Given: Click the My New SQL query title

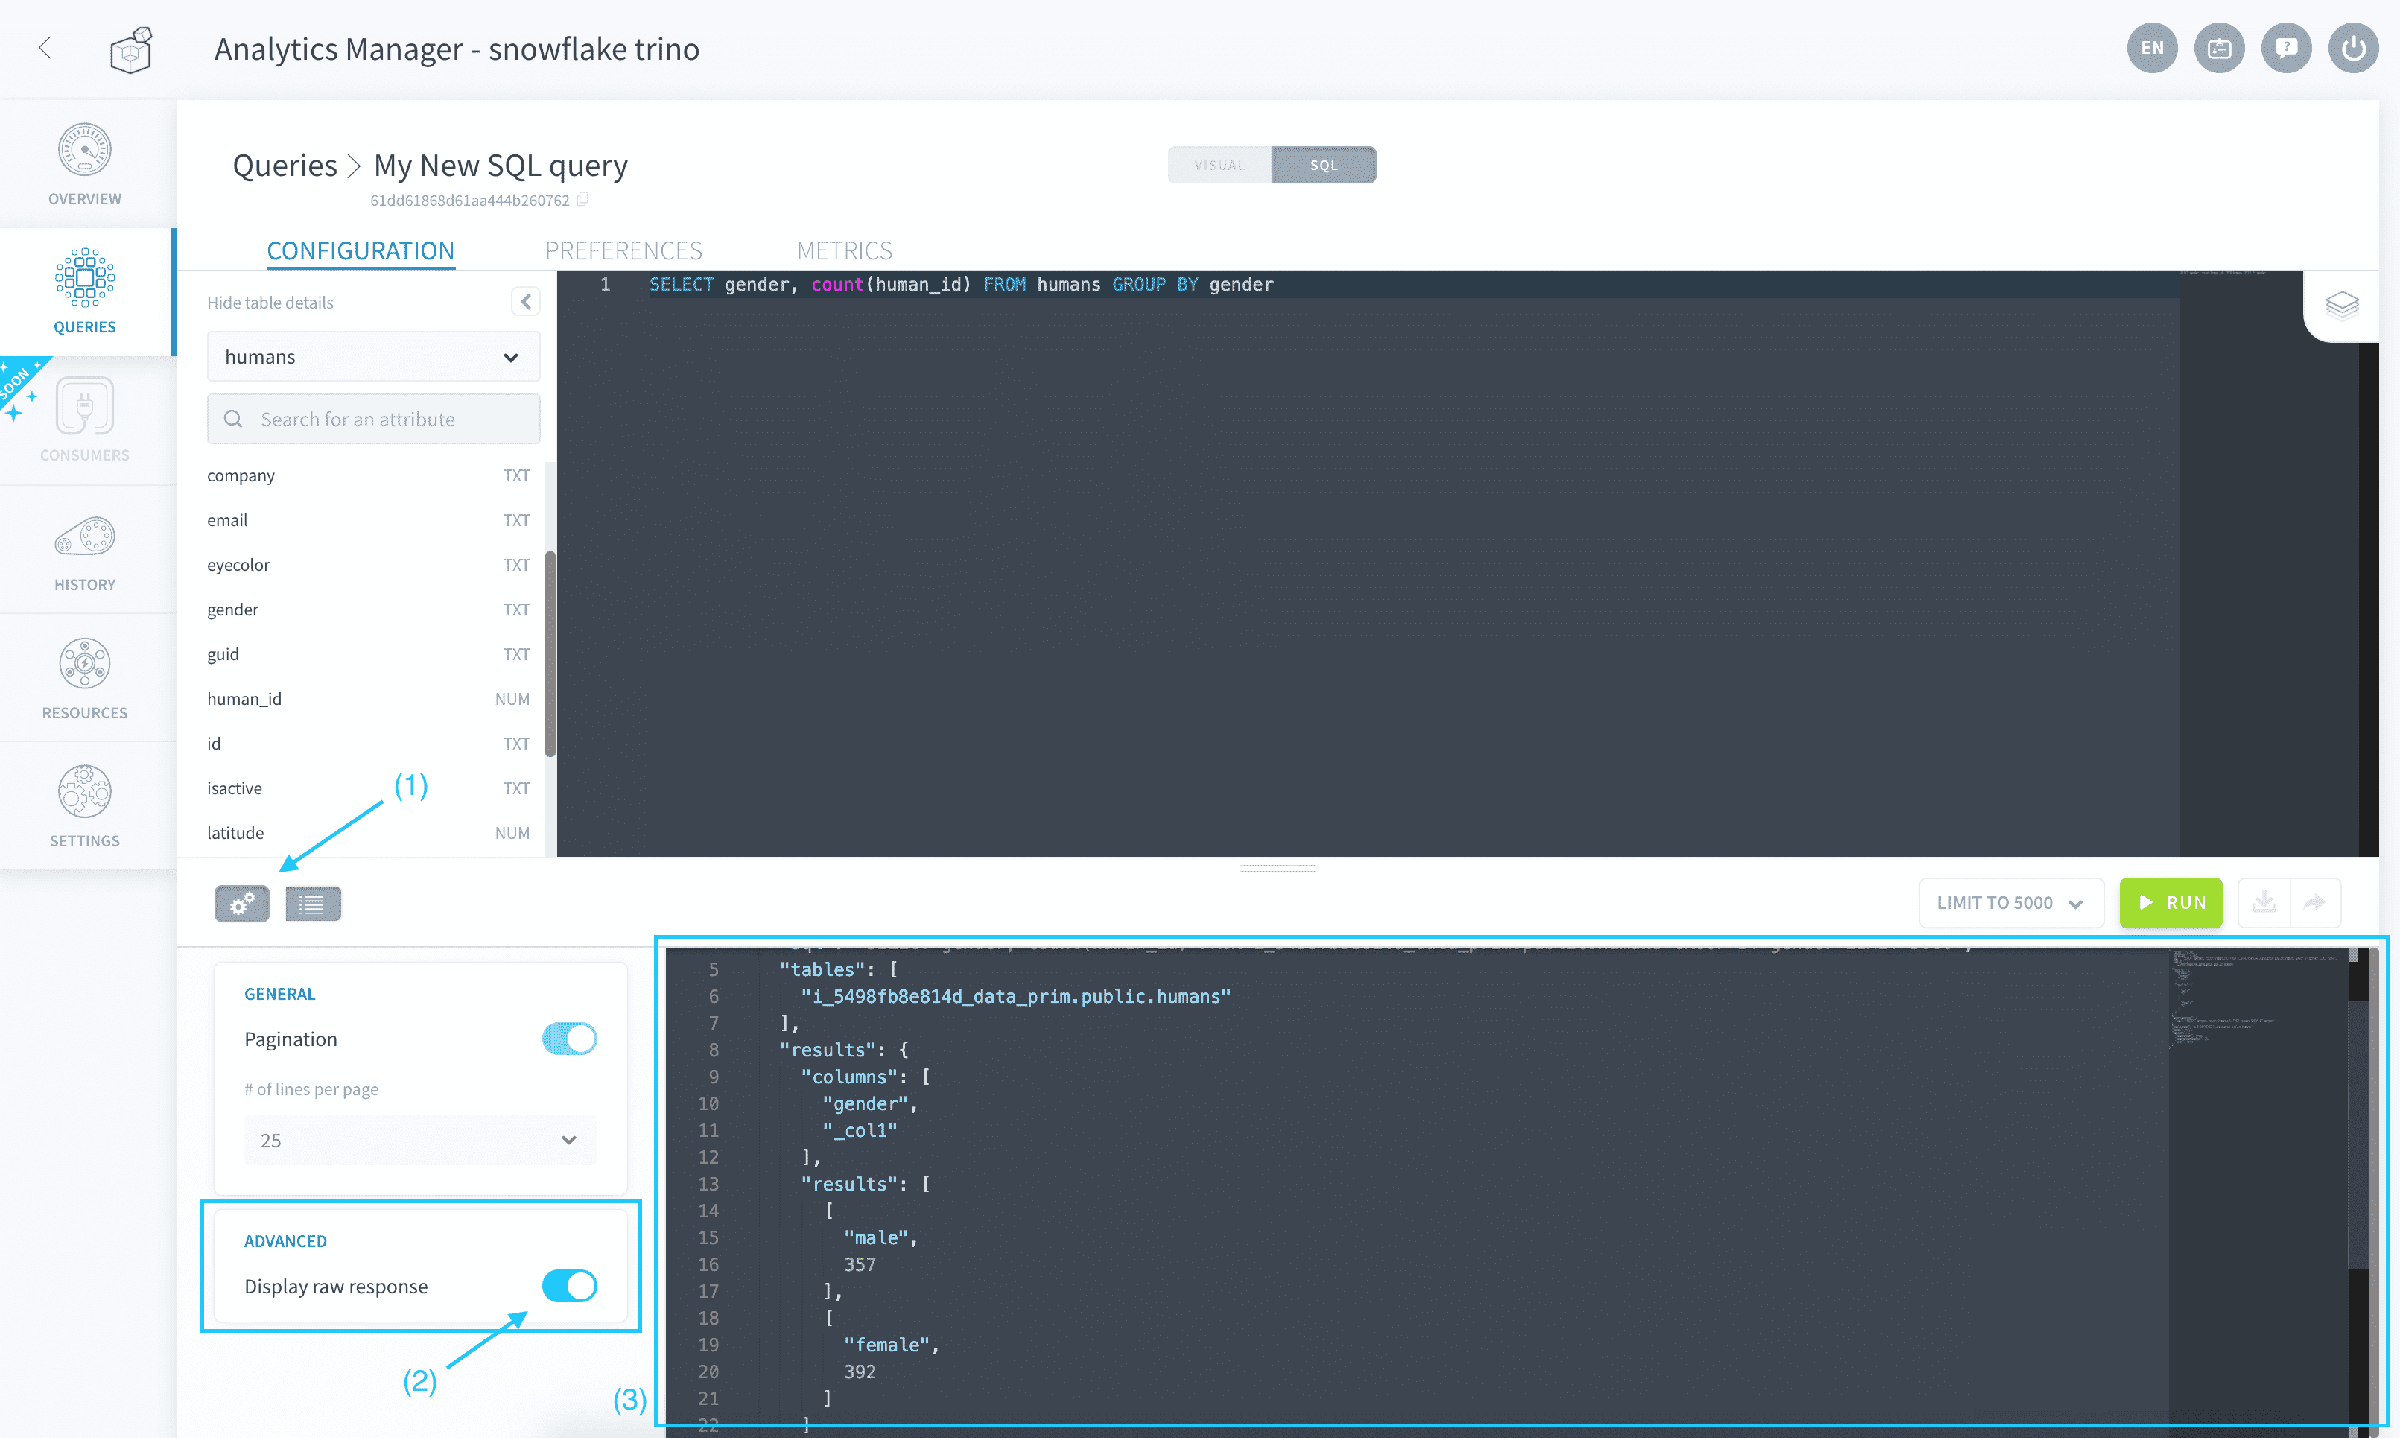Looking at the screenshot, I should click(x=501, y=165).
